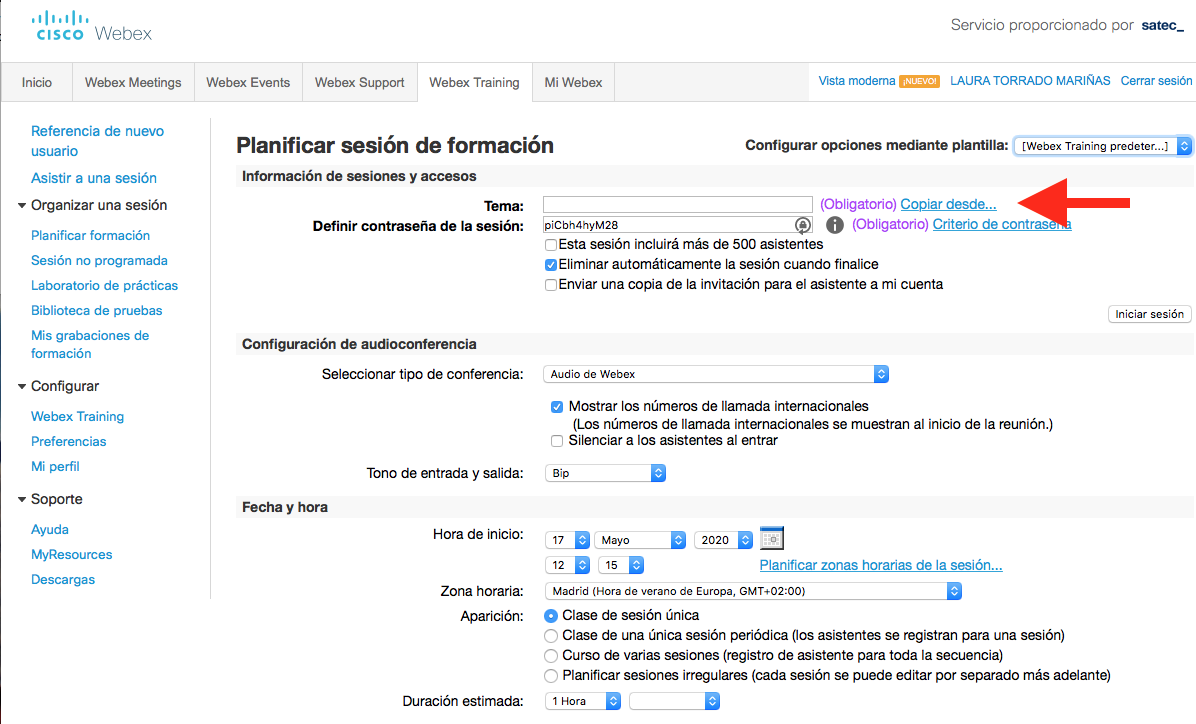This screenshot has height=724, width=1196.
Task: Click the Tema text input field
Action: pos(677,204)
